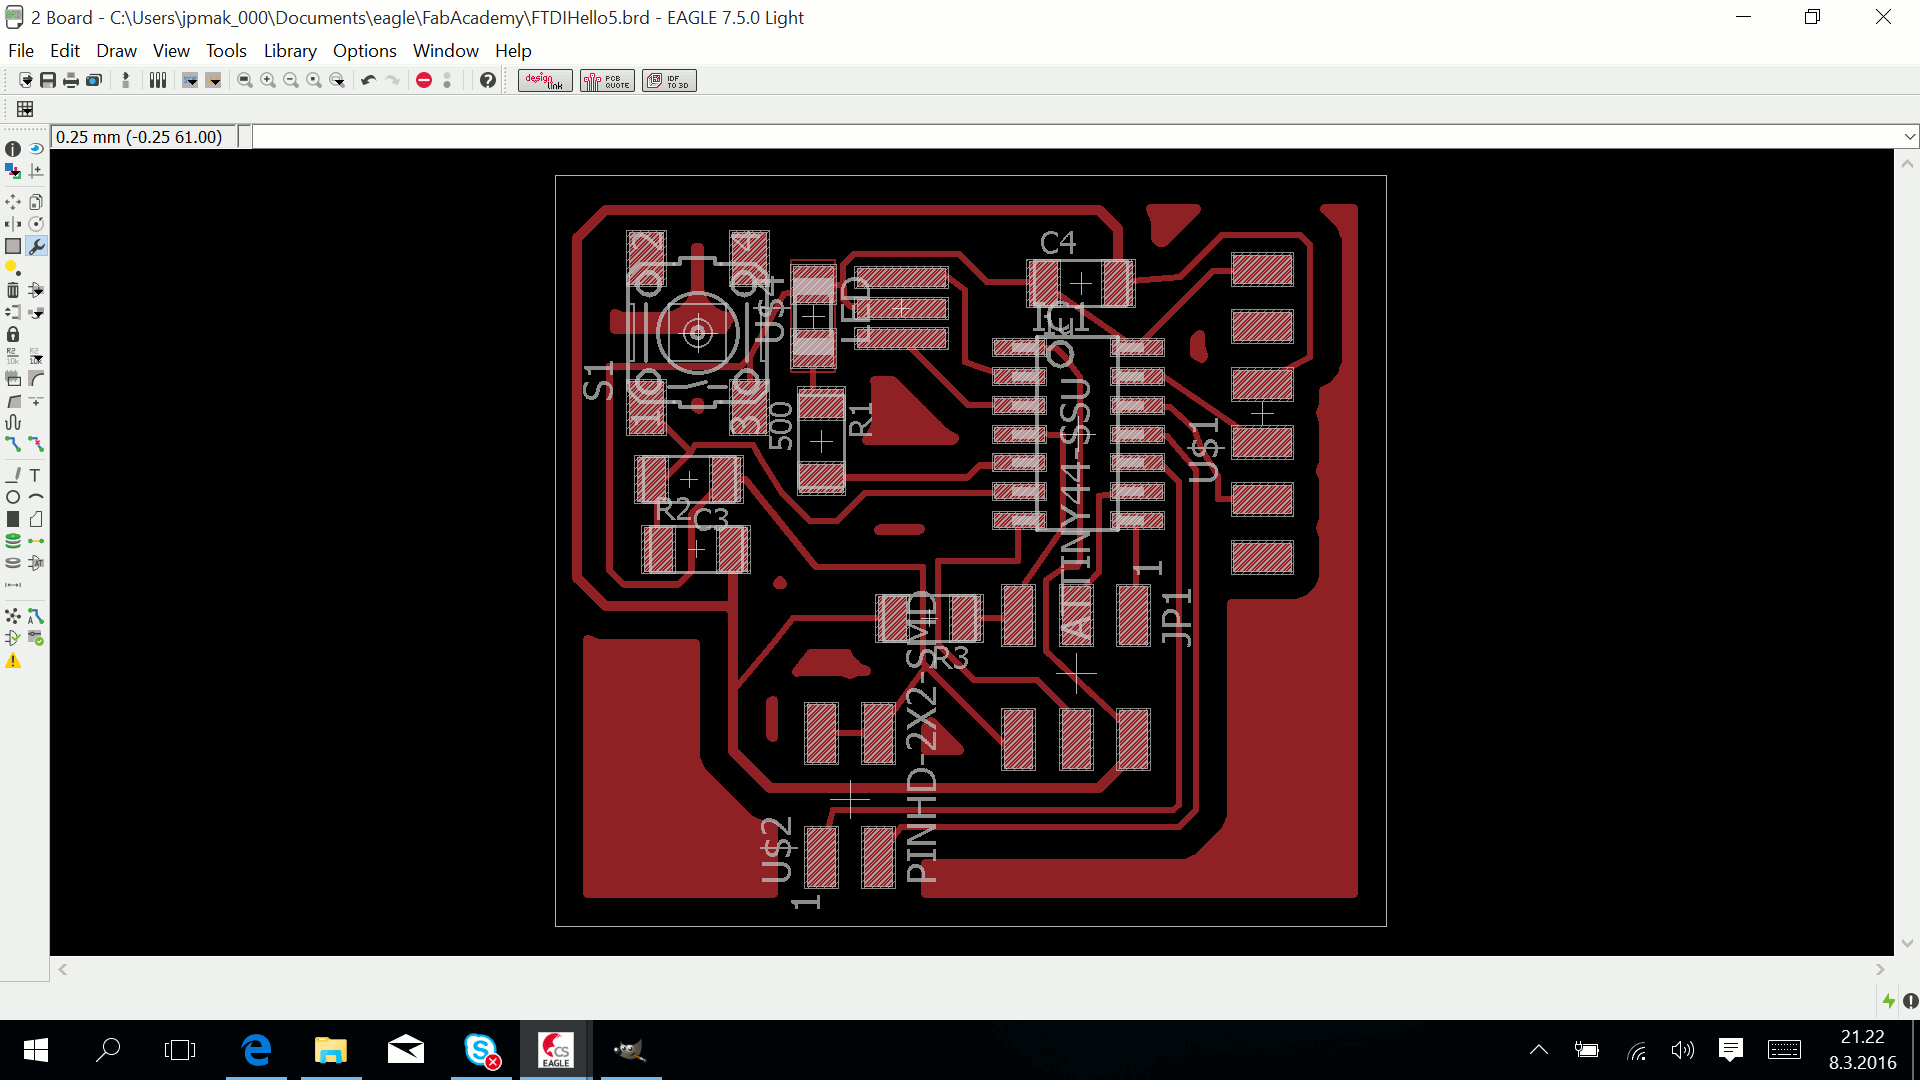The width and height of the screenshot is (1920, 1080).
Task: Open the Edit menu
Action: (65, 50)
